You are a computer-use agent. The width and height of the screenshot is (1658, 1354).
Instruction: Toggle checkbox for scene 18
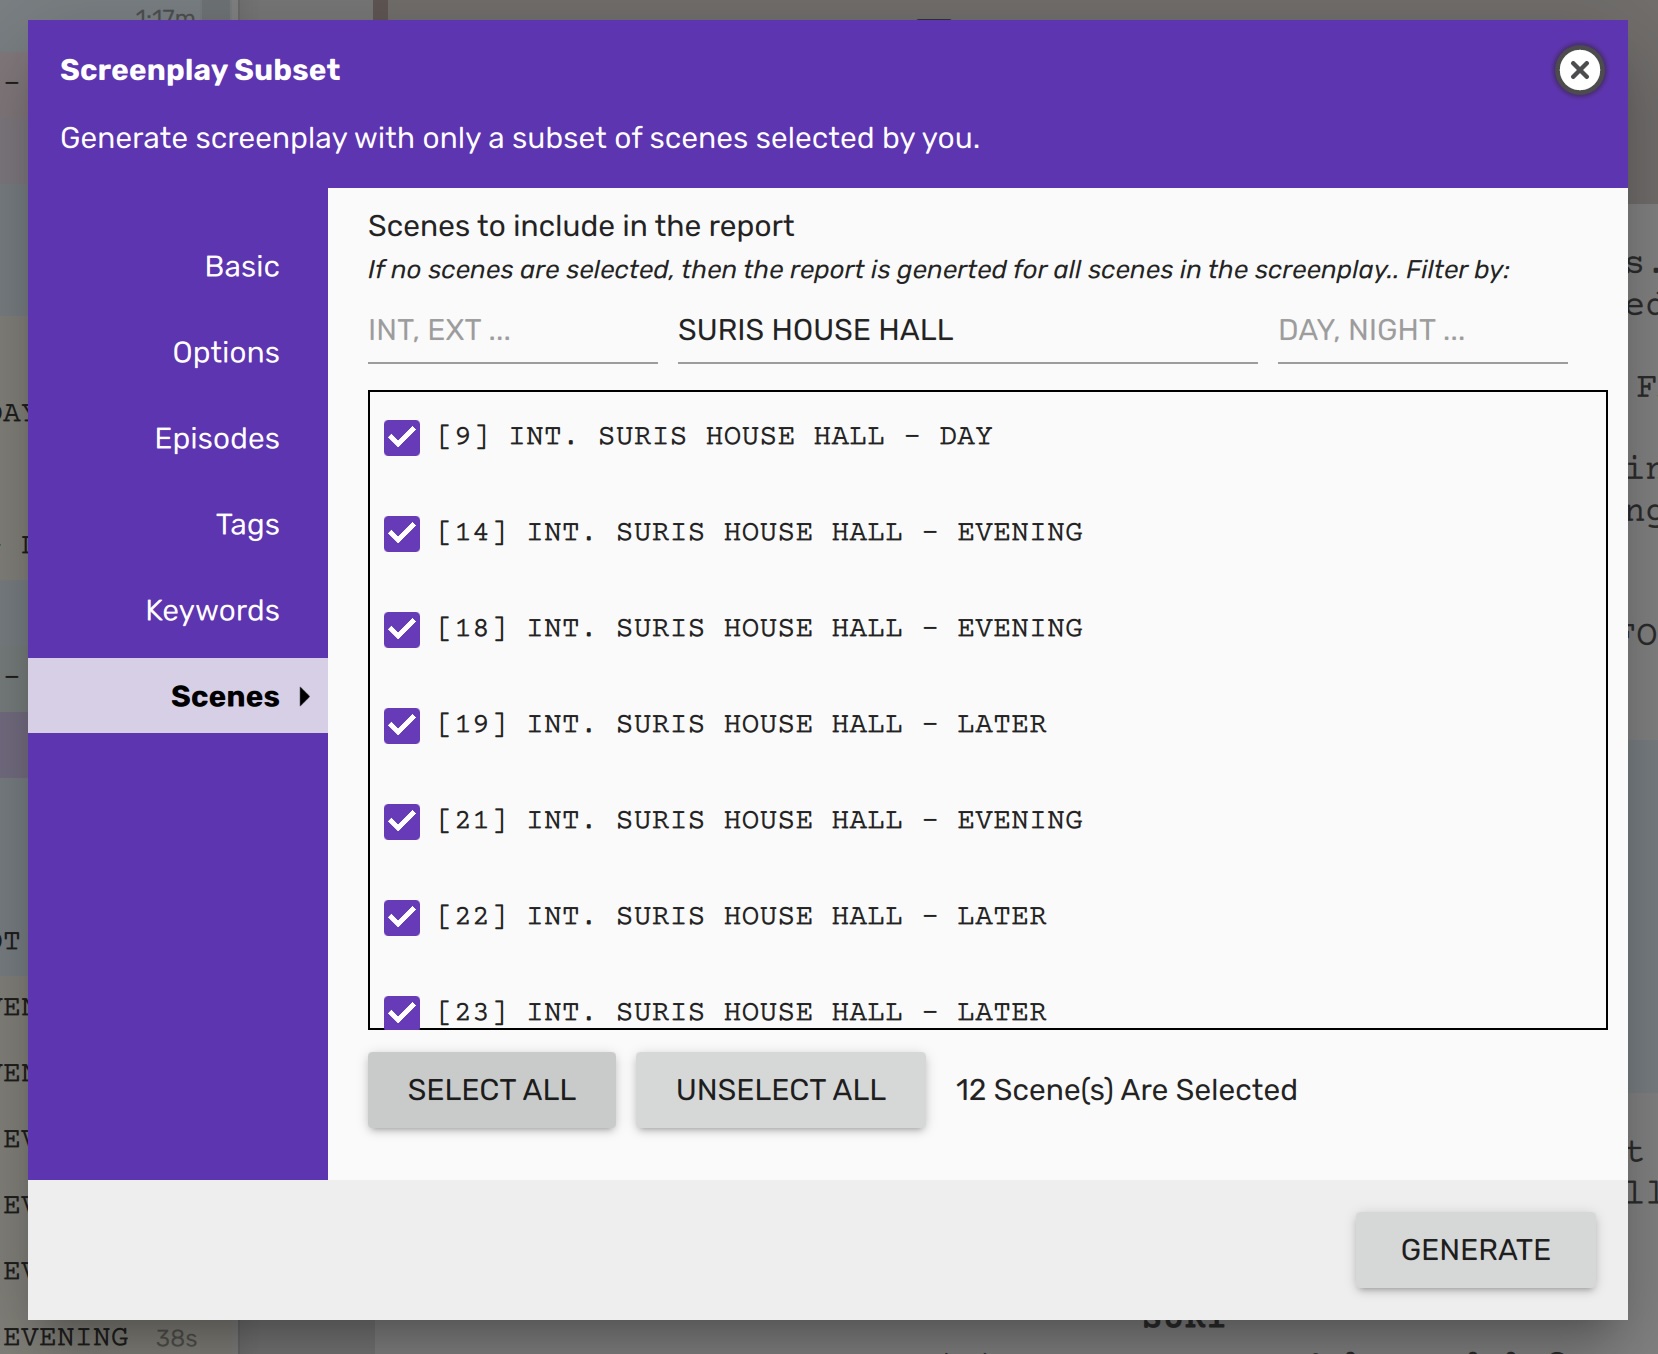pyautogui.click(x=402, y=629)
